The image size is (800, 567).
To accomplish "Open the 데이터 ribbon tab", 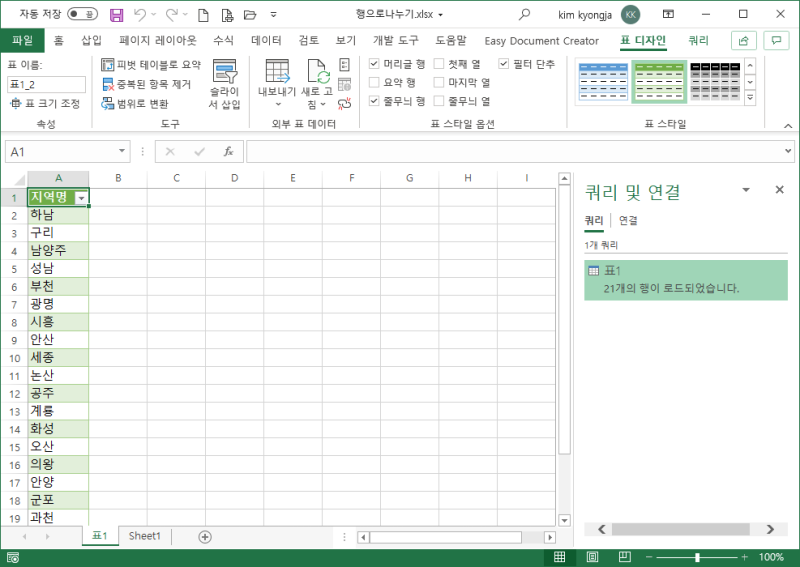I will point(266,40).
